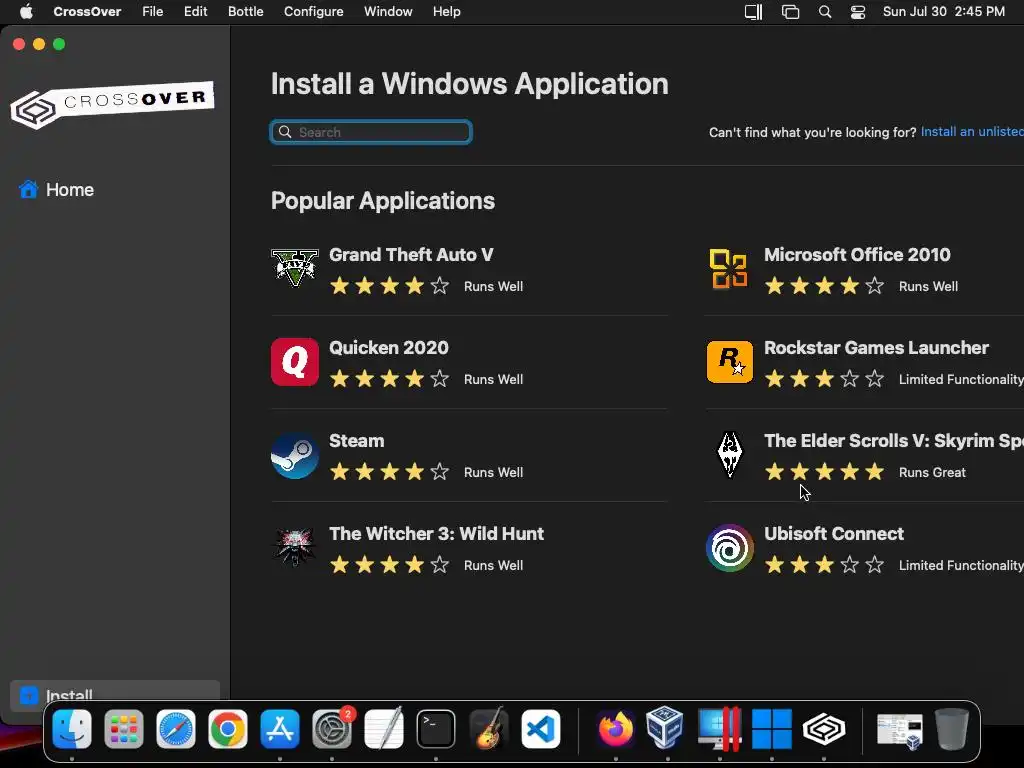Screen dimensions: 1024x768
Task: Click the Skyrim dragon emblem icon
Action: pyautogui.click(x=729, y=455)
